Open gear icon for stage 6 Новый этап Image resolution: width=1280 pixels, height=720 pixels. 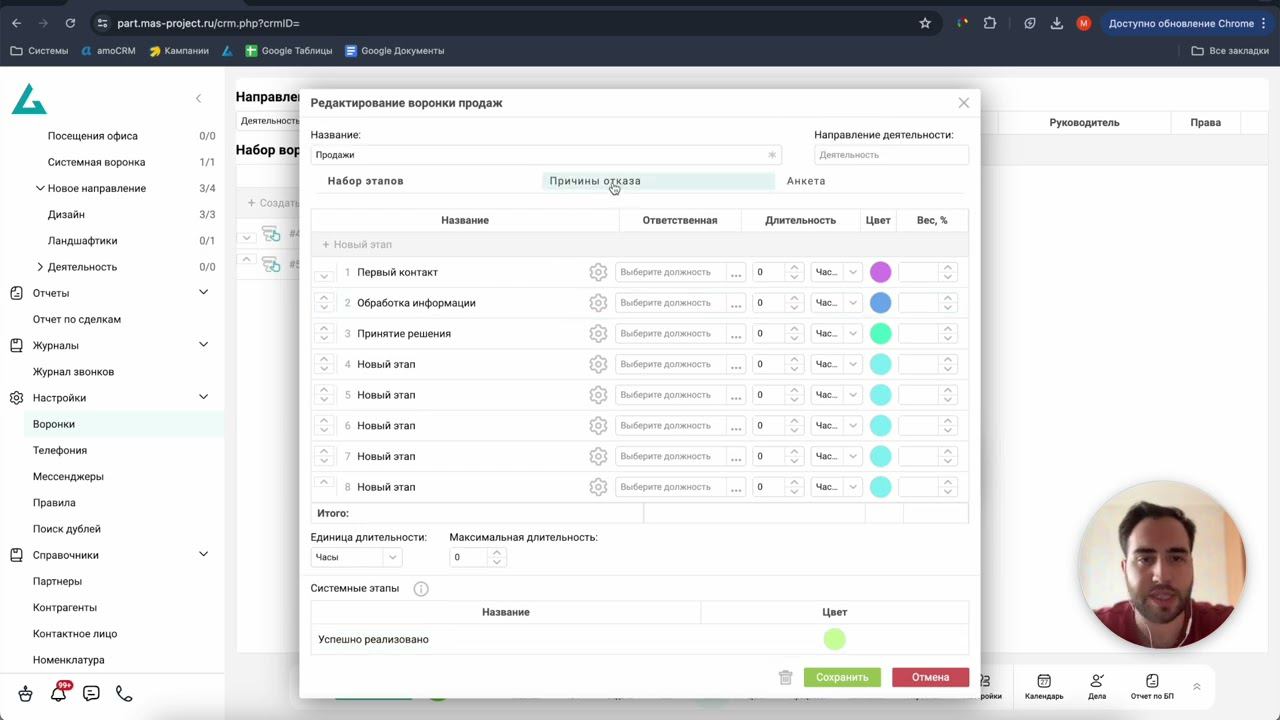coord(598,426)
